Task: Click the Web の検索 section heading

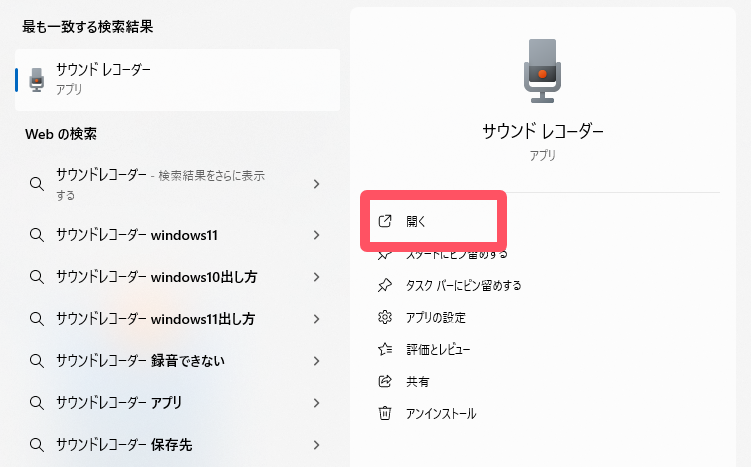Action: tap(61, 134)
